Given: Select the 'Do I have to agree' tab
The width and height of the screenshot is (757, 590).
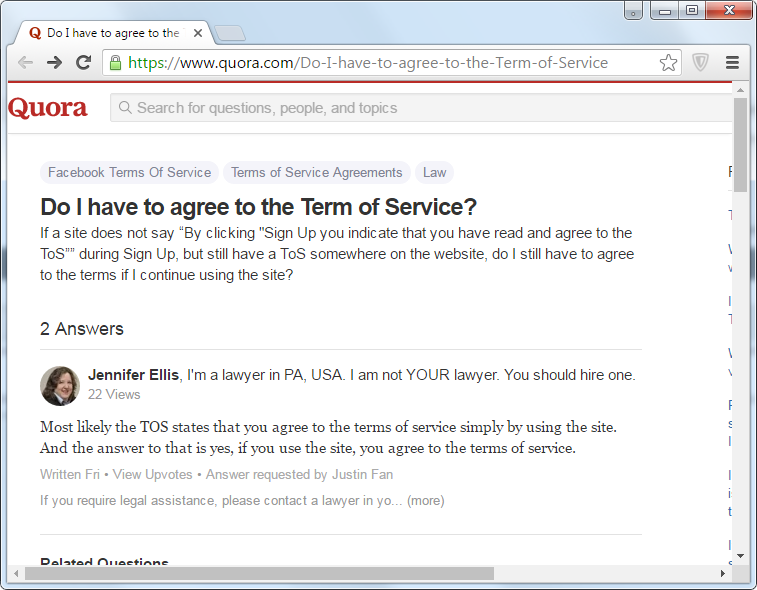Looking at the screenshot, I should point(110,33).
